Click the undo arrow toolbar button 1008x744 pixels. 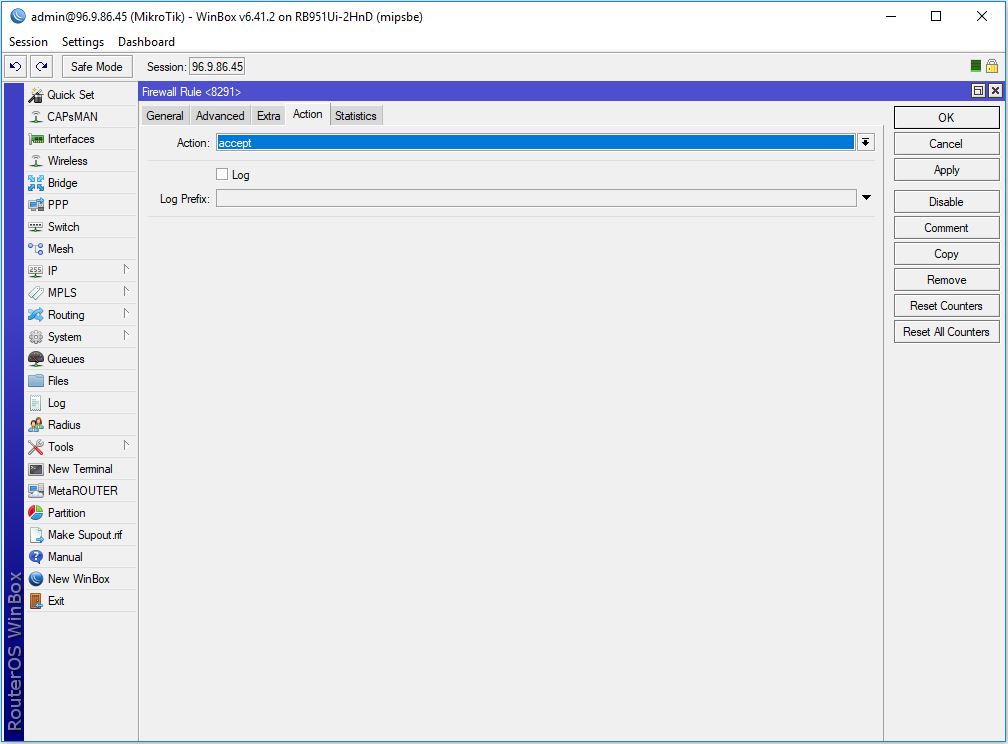(15, 66)
